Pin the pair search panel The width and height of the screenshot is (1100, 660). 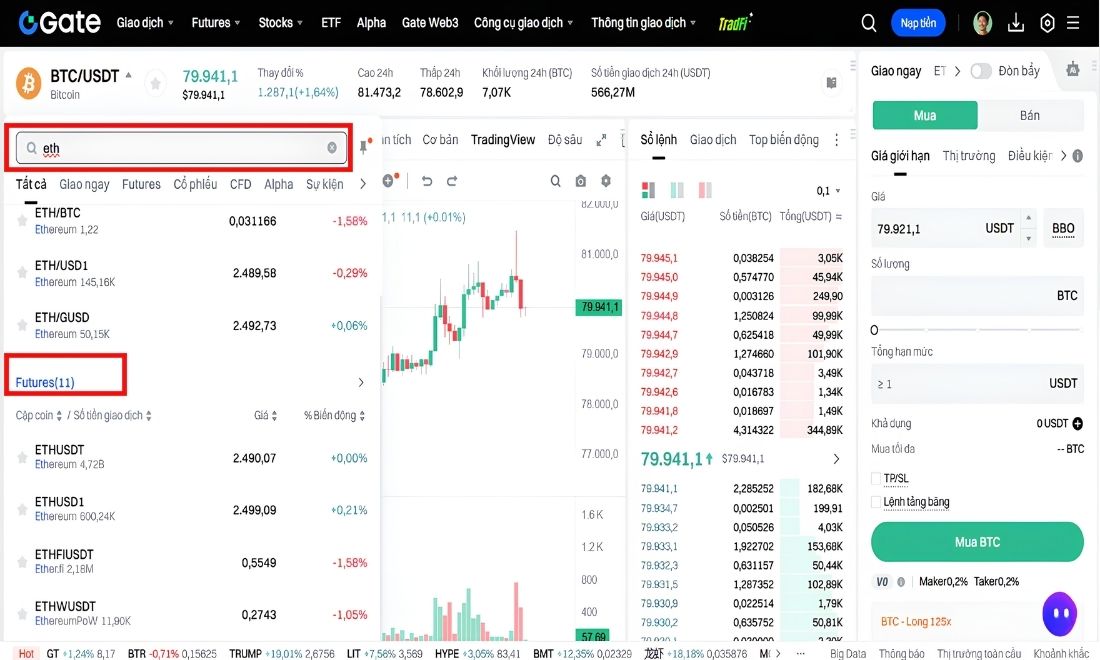pyautogui.click(x=363, y=146)
